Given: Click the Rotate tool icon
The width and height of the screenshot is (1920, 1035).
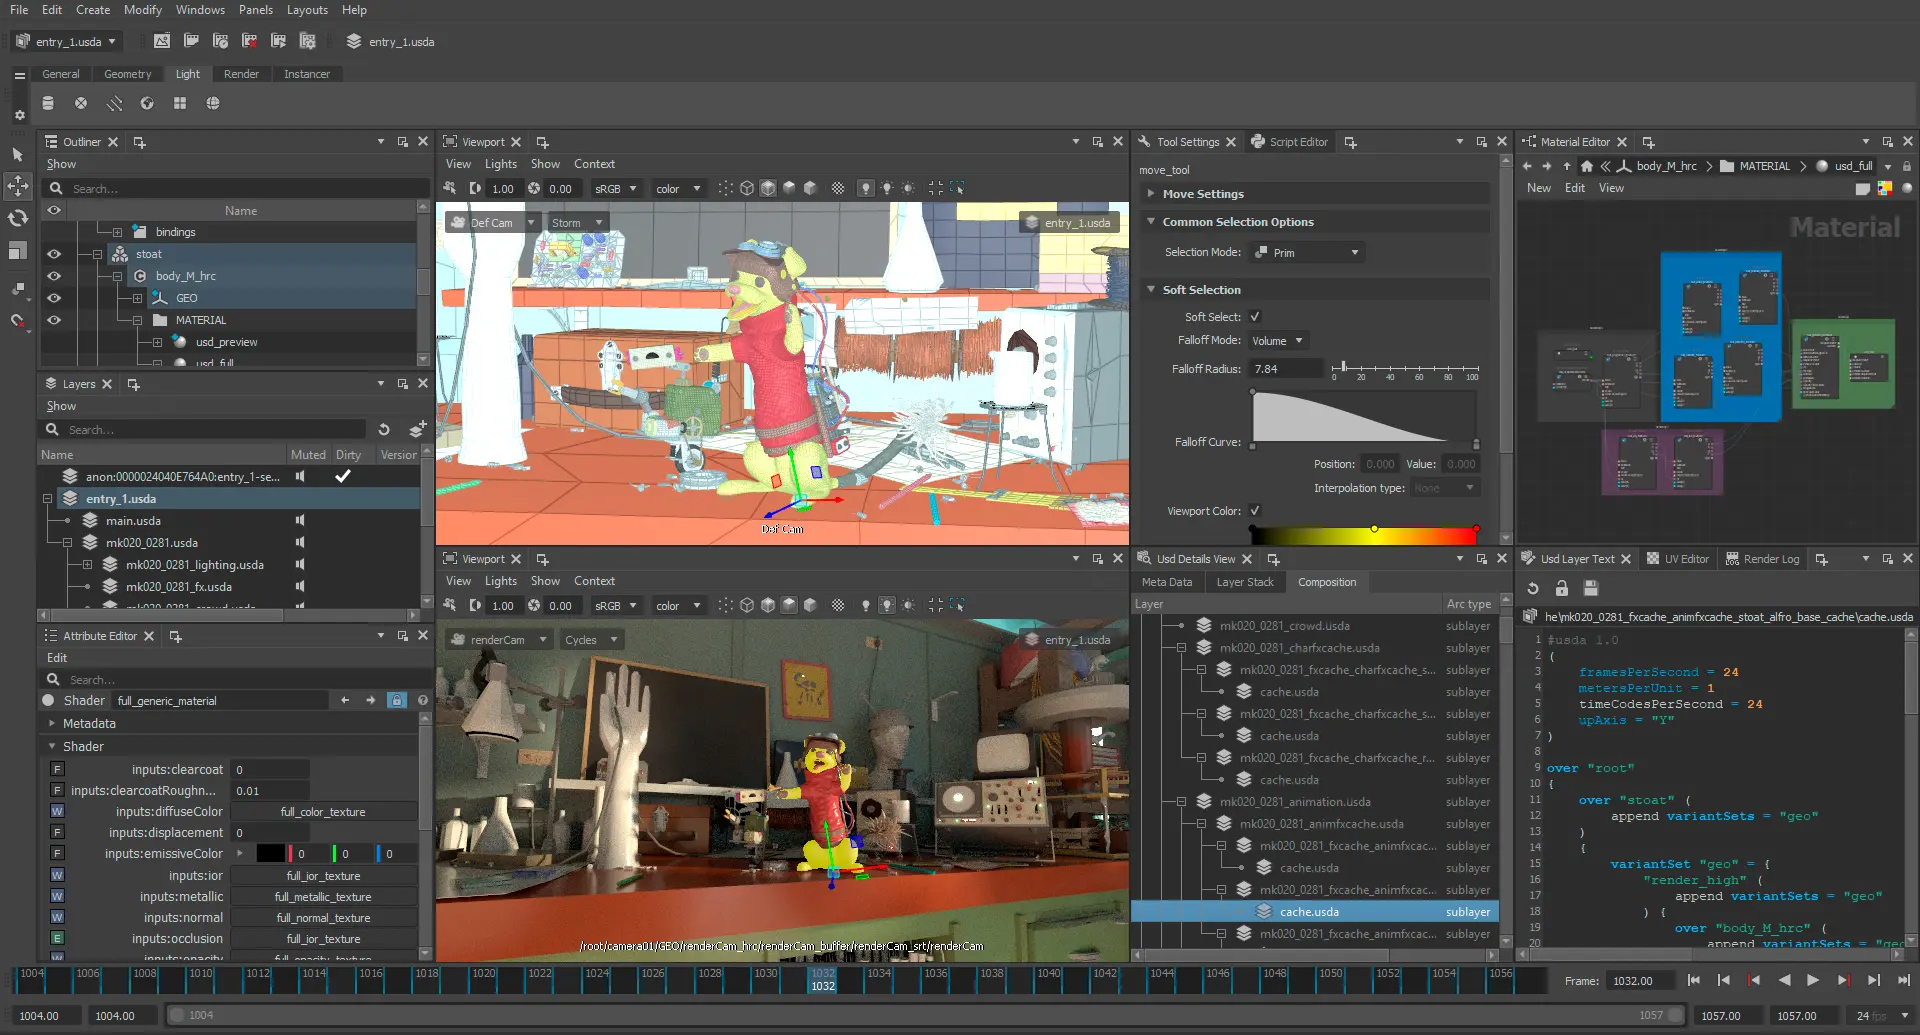Looking at the screenshot, I should [x=18, y=218].
